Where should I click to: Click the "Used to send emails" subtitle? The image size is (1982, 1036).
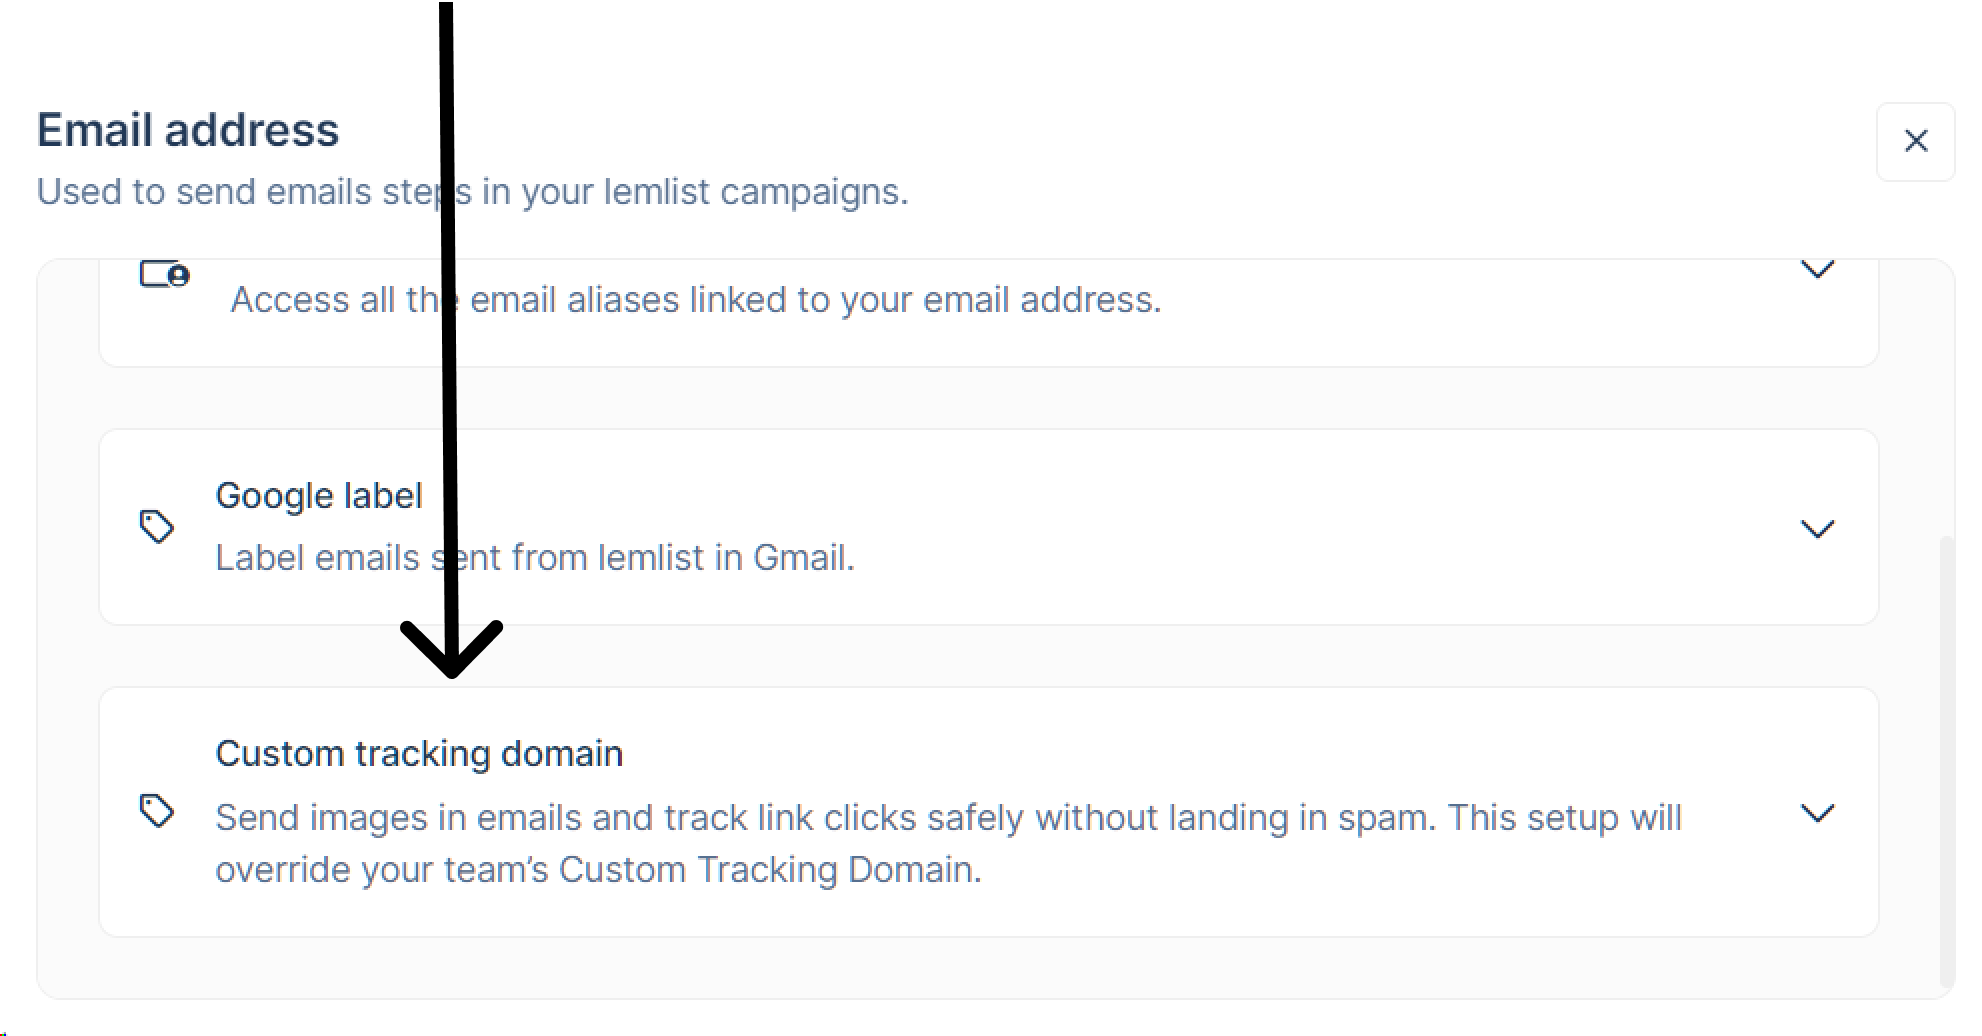pos(472,192)
